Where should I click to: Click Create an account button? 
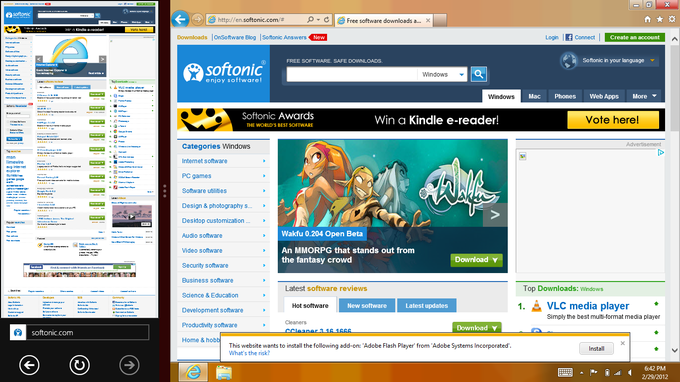634,37
